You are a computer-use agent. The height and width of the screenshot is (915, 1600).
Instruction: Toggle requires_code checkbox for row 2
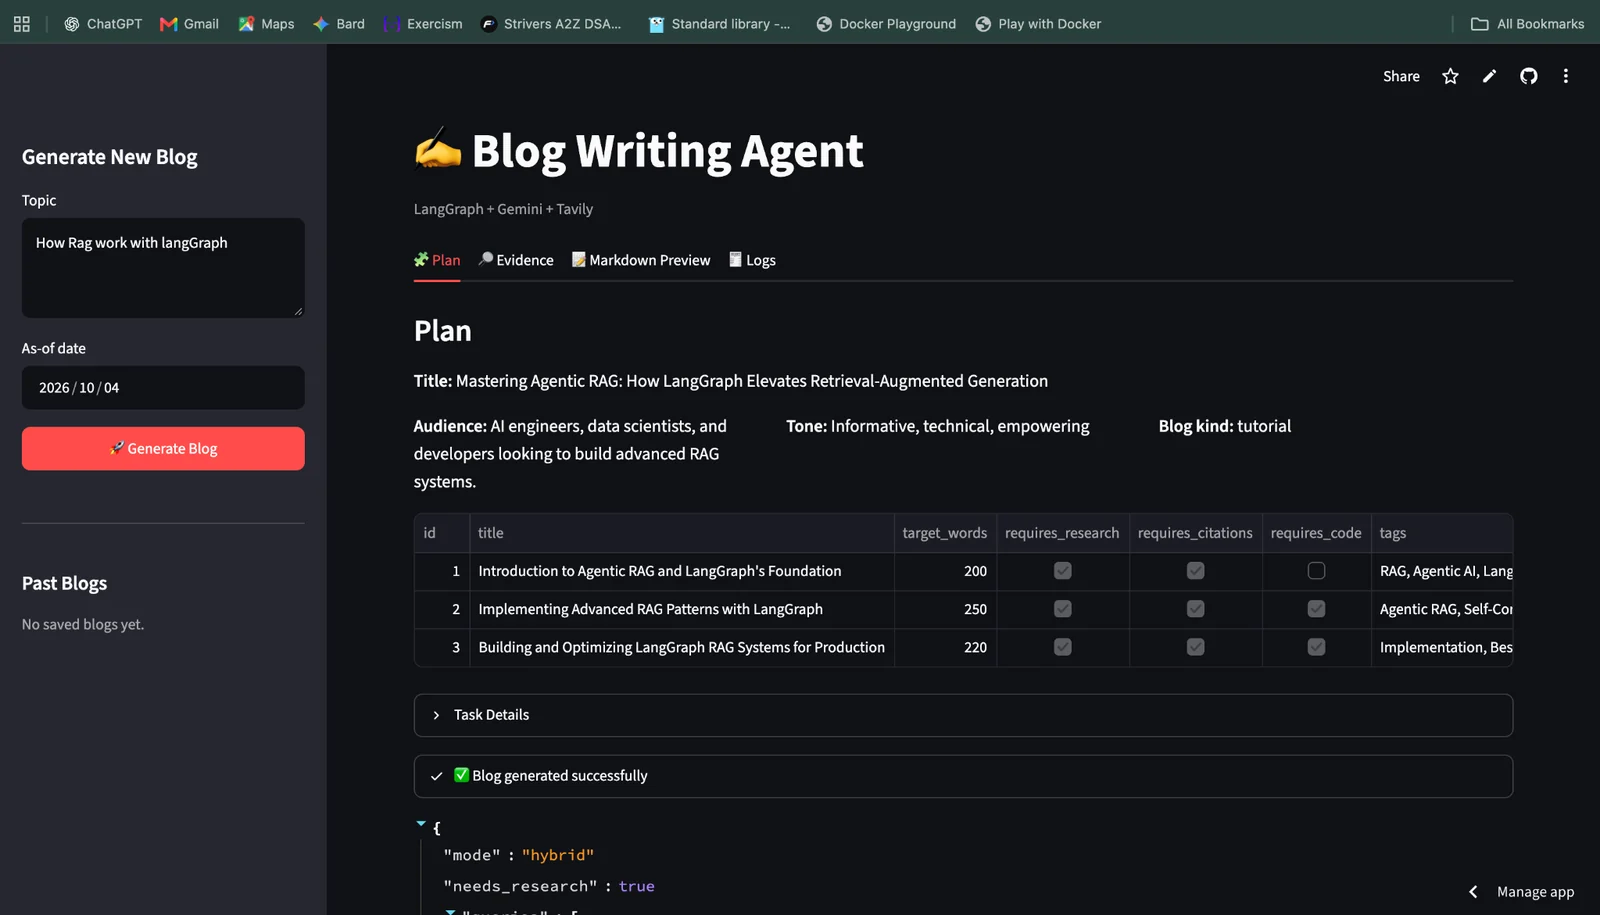pyautogui.click(x=1316, y=609)
